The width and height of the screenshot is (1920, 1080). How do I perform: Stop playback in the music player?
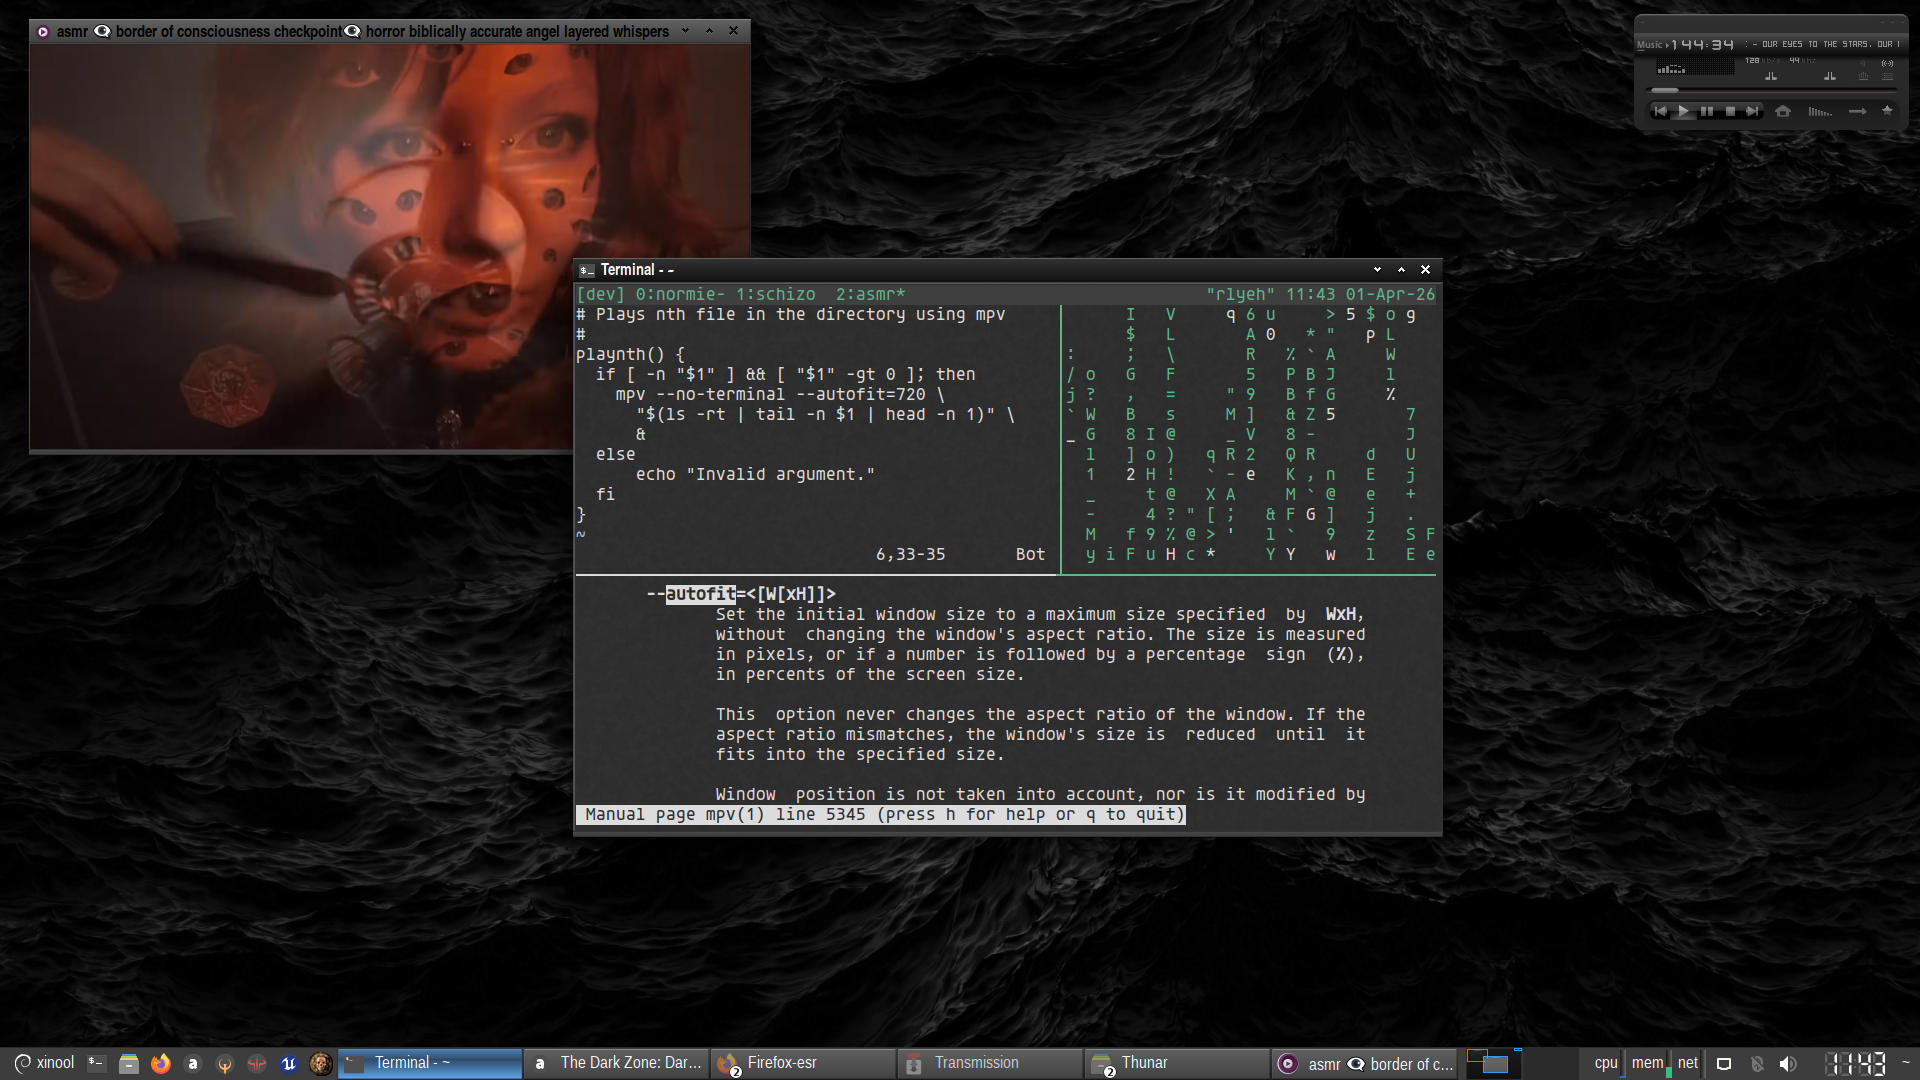pos(1730,111)
